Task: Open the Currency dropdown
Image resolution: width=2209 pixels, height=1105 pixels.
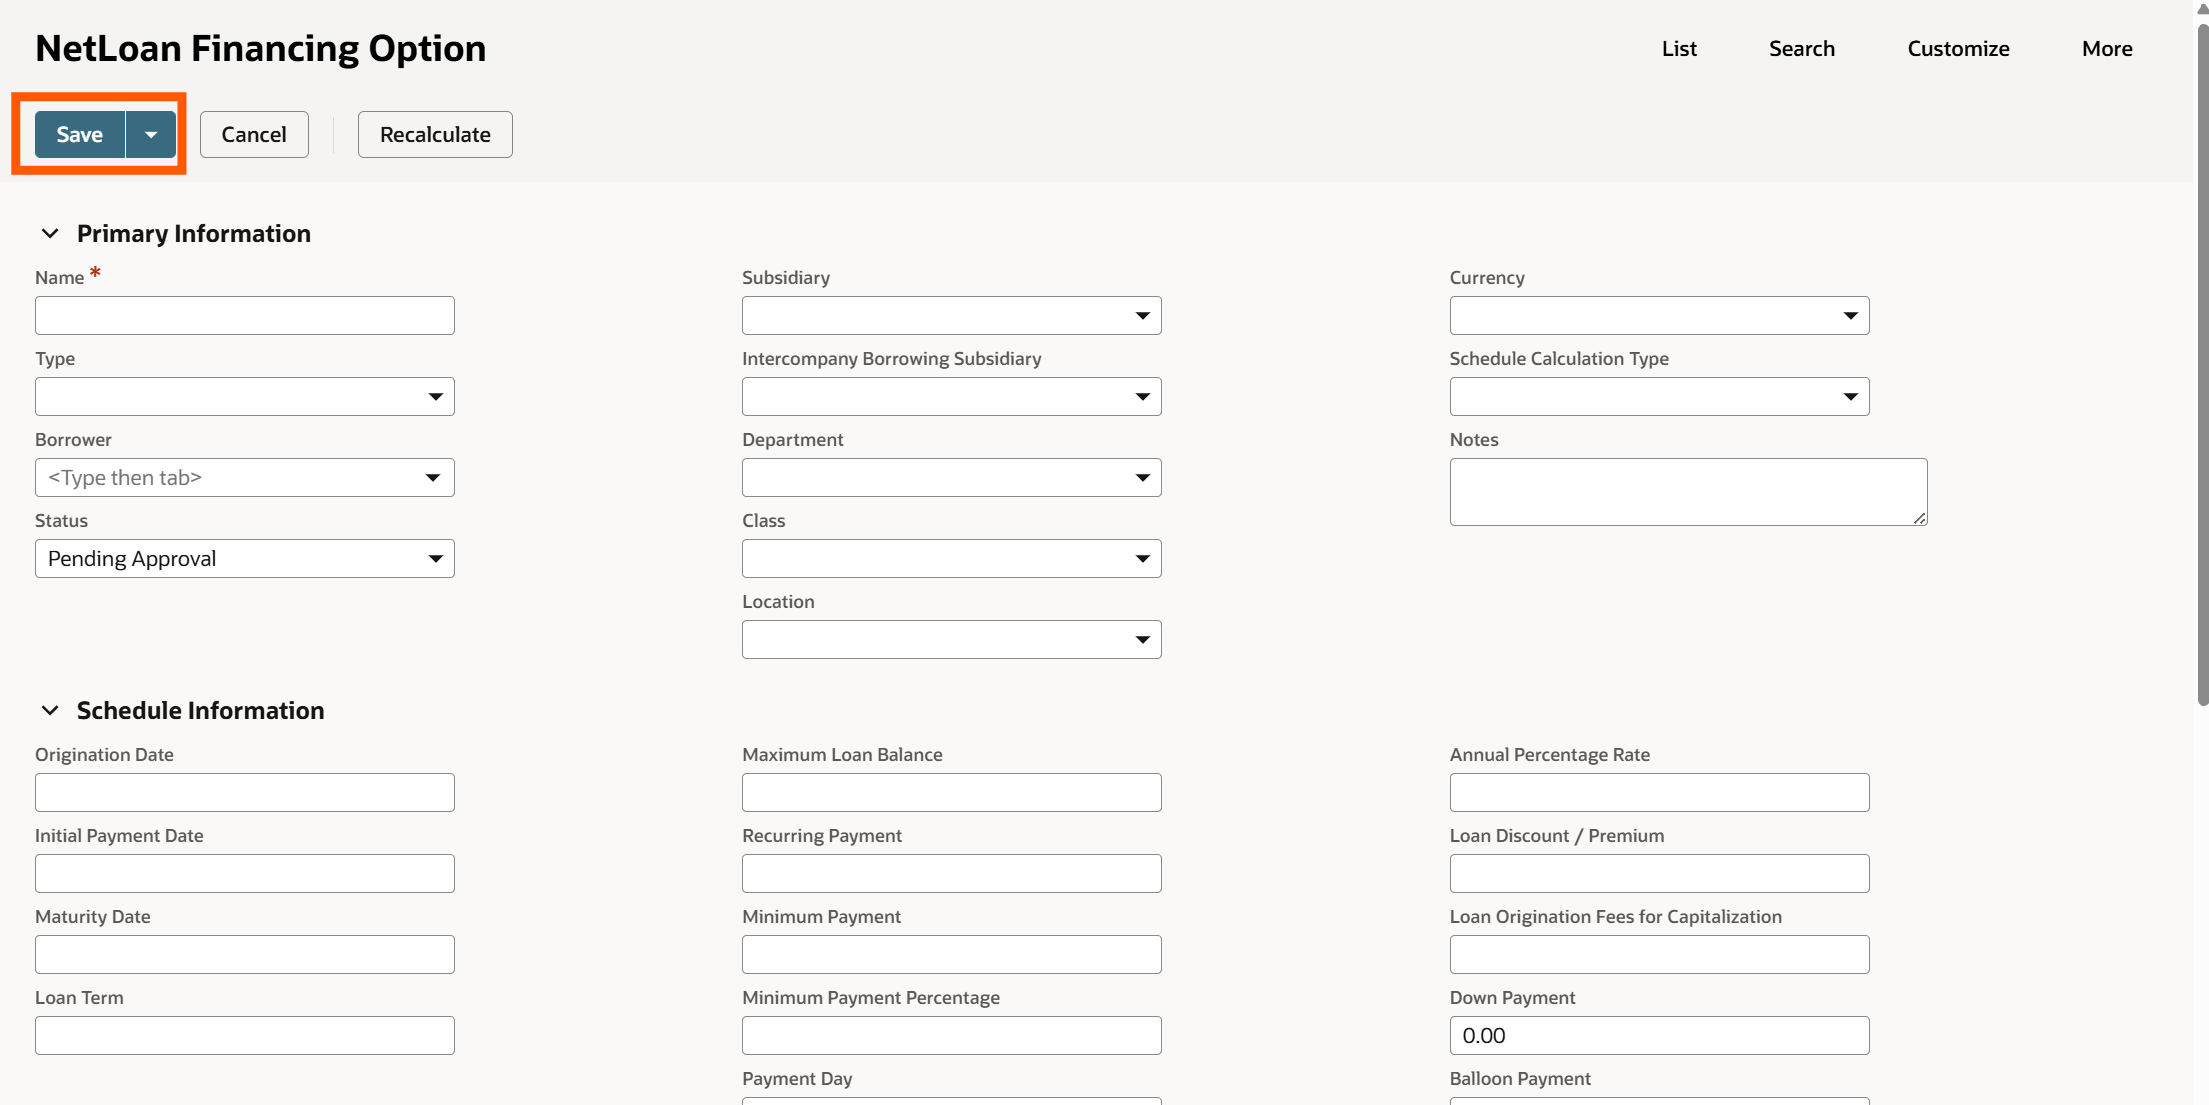Action: pos(1850,316)
